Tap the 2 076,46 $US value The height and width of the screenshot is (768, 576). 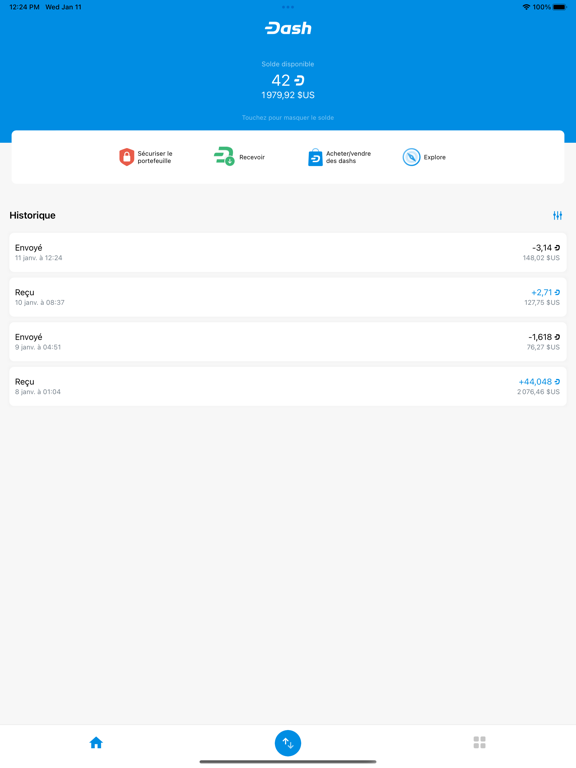(x=538, y=391)
